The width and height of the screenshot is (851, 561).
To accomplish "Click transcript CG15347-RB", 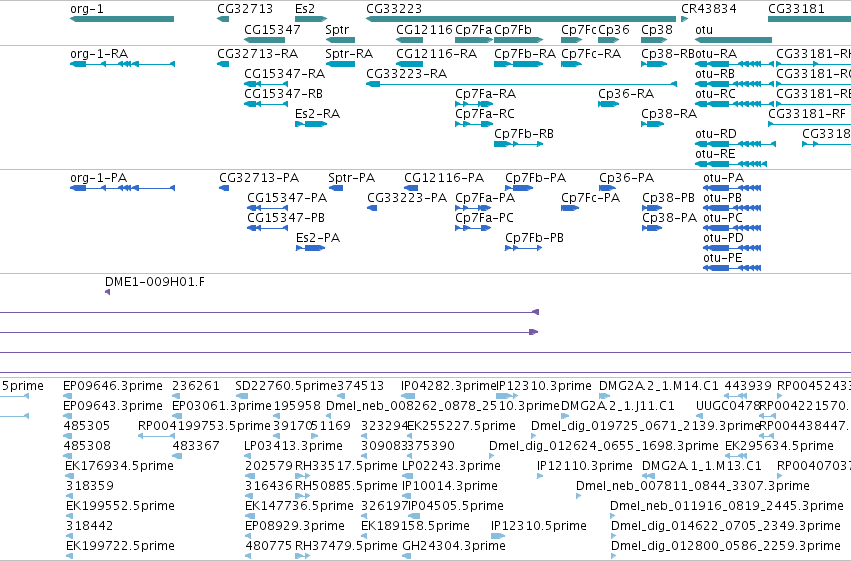I will [x=266, y=104].
